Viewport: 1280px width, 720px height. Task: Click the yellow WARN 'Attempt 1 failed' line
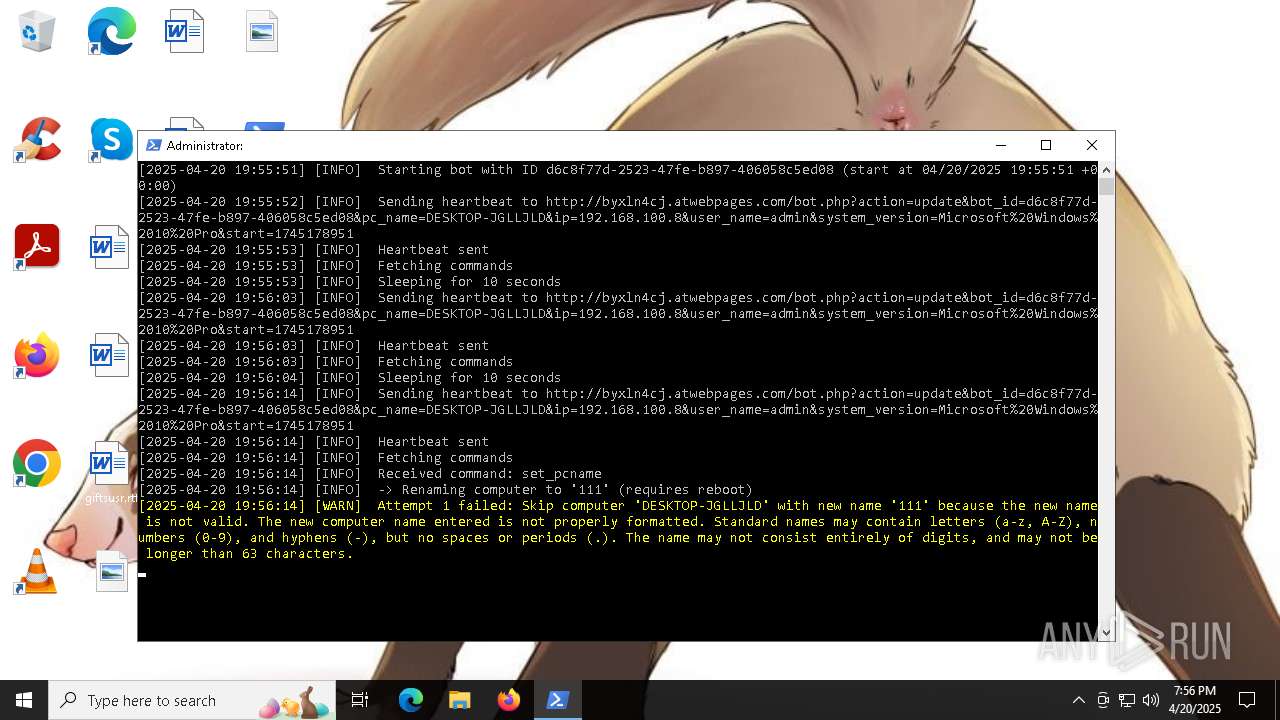click(x=618, y=530)
